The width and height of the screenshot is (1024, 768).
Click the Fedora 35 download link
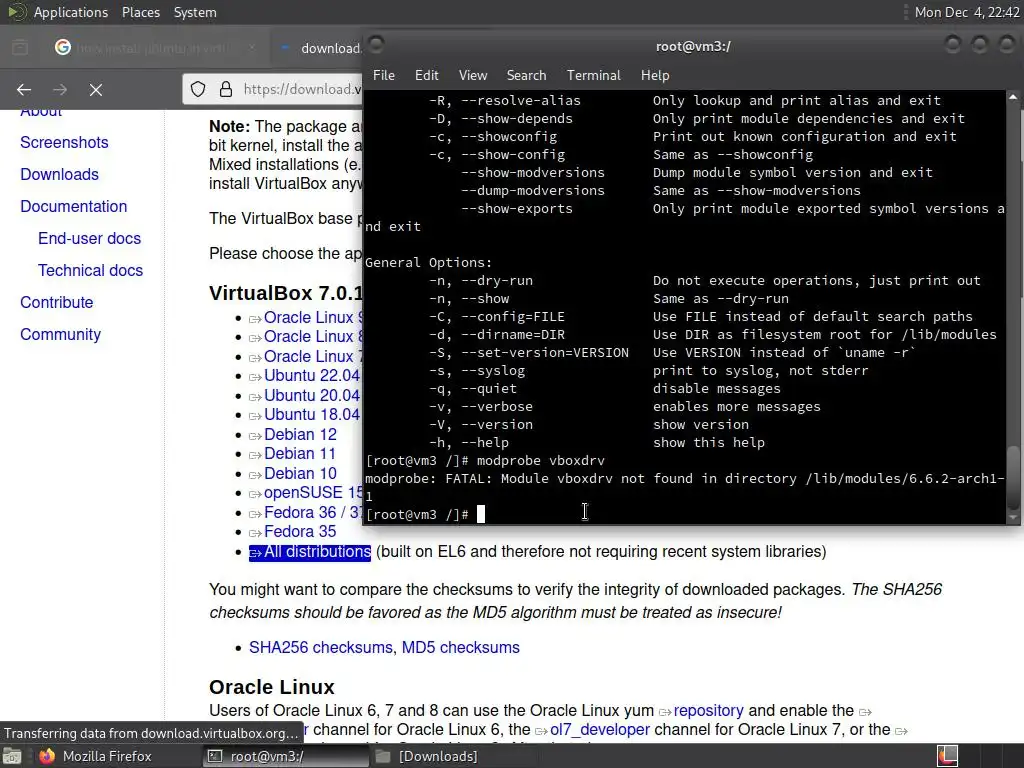[x=300, y=532]
